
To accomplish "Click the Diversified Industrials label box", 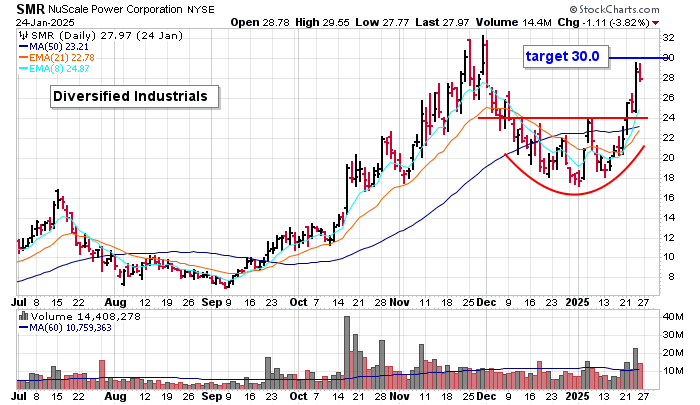I will [134, 96].
